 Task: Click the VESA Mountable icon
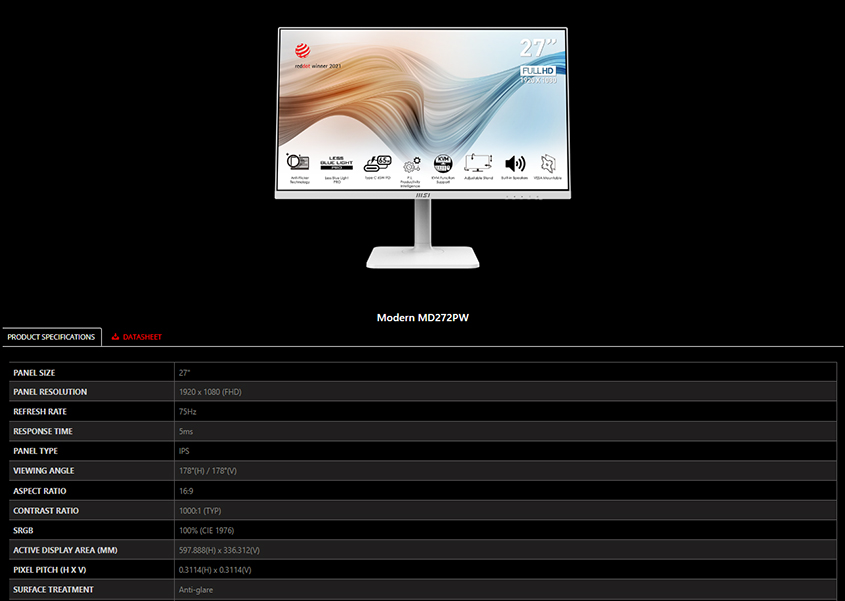(548, 163)
